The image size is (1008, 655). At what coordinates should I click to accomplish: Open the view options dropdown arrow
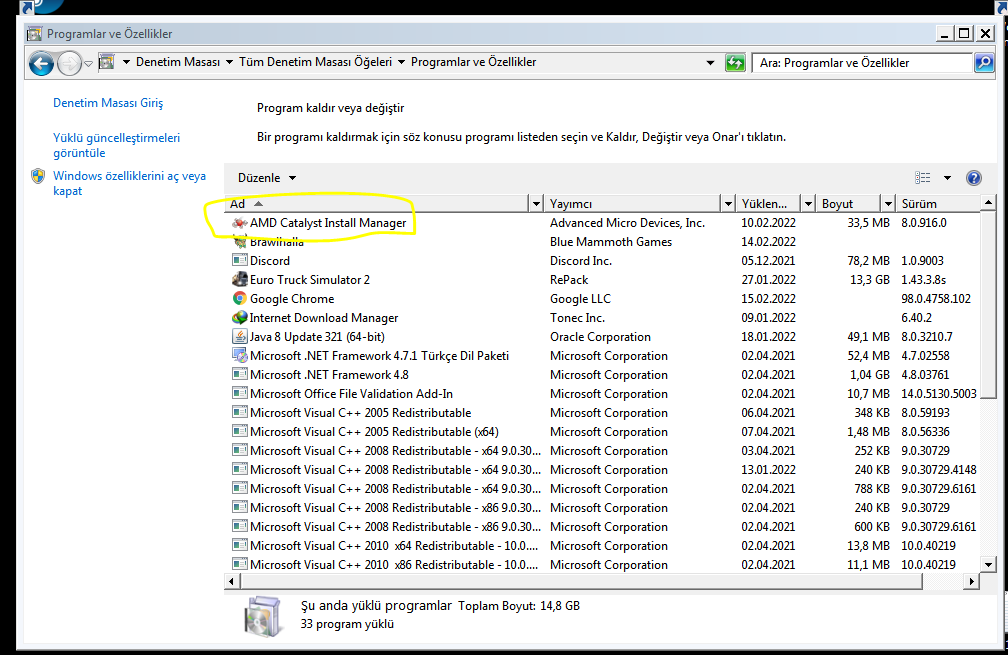947,178
